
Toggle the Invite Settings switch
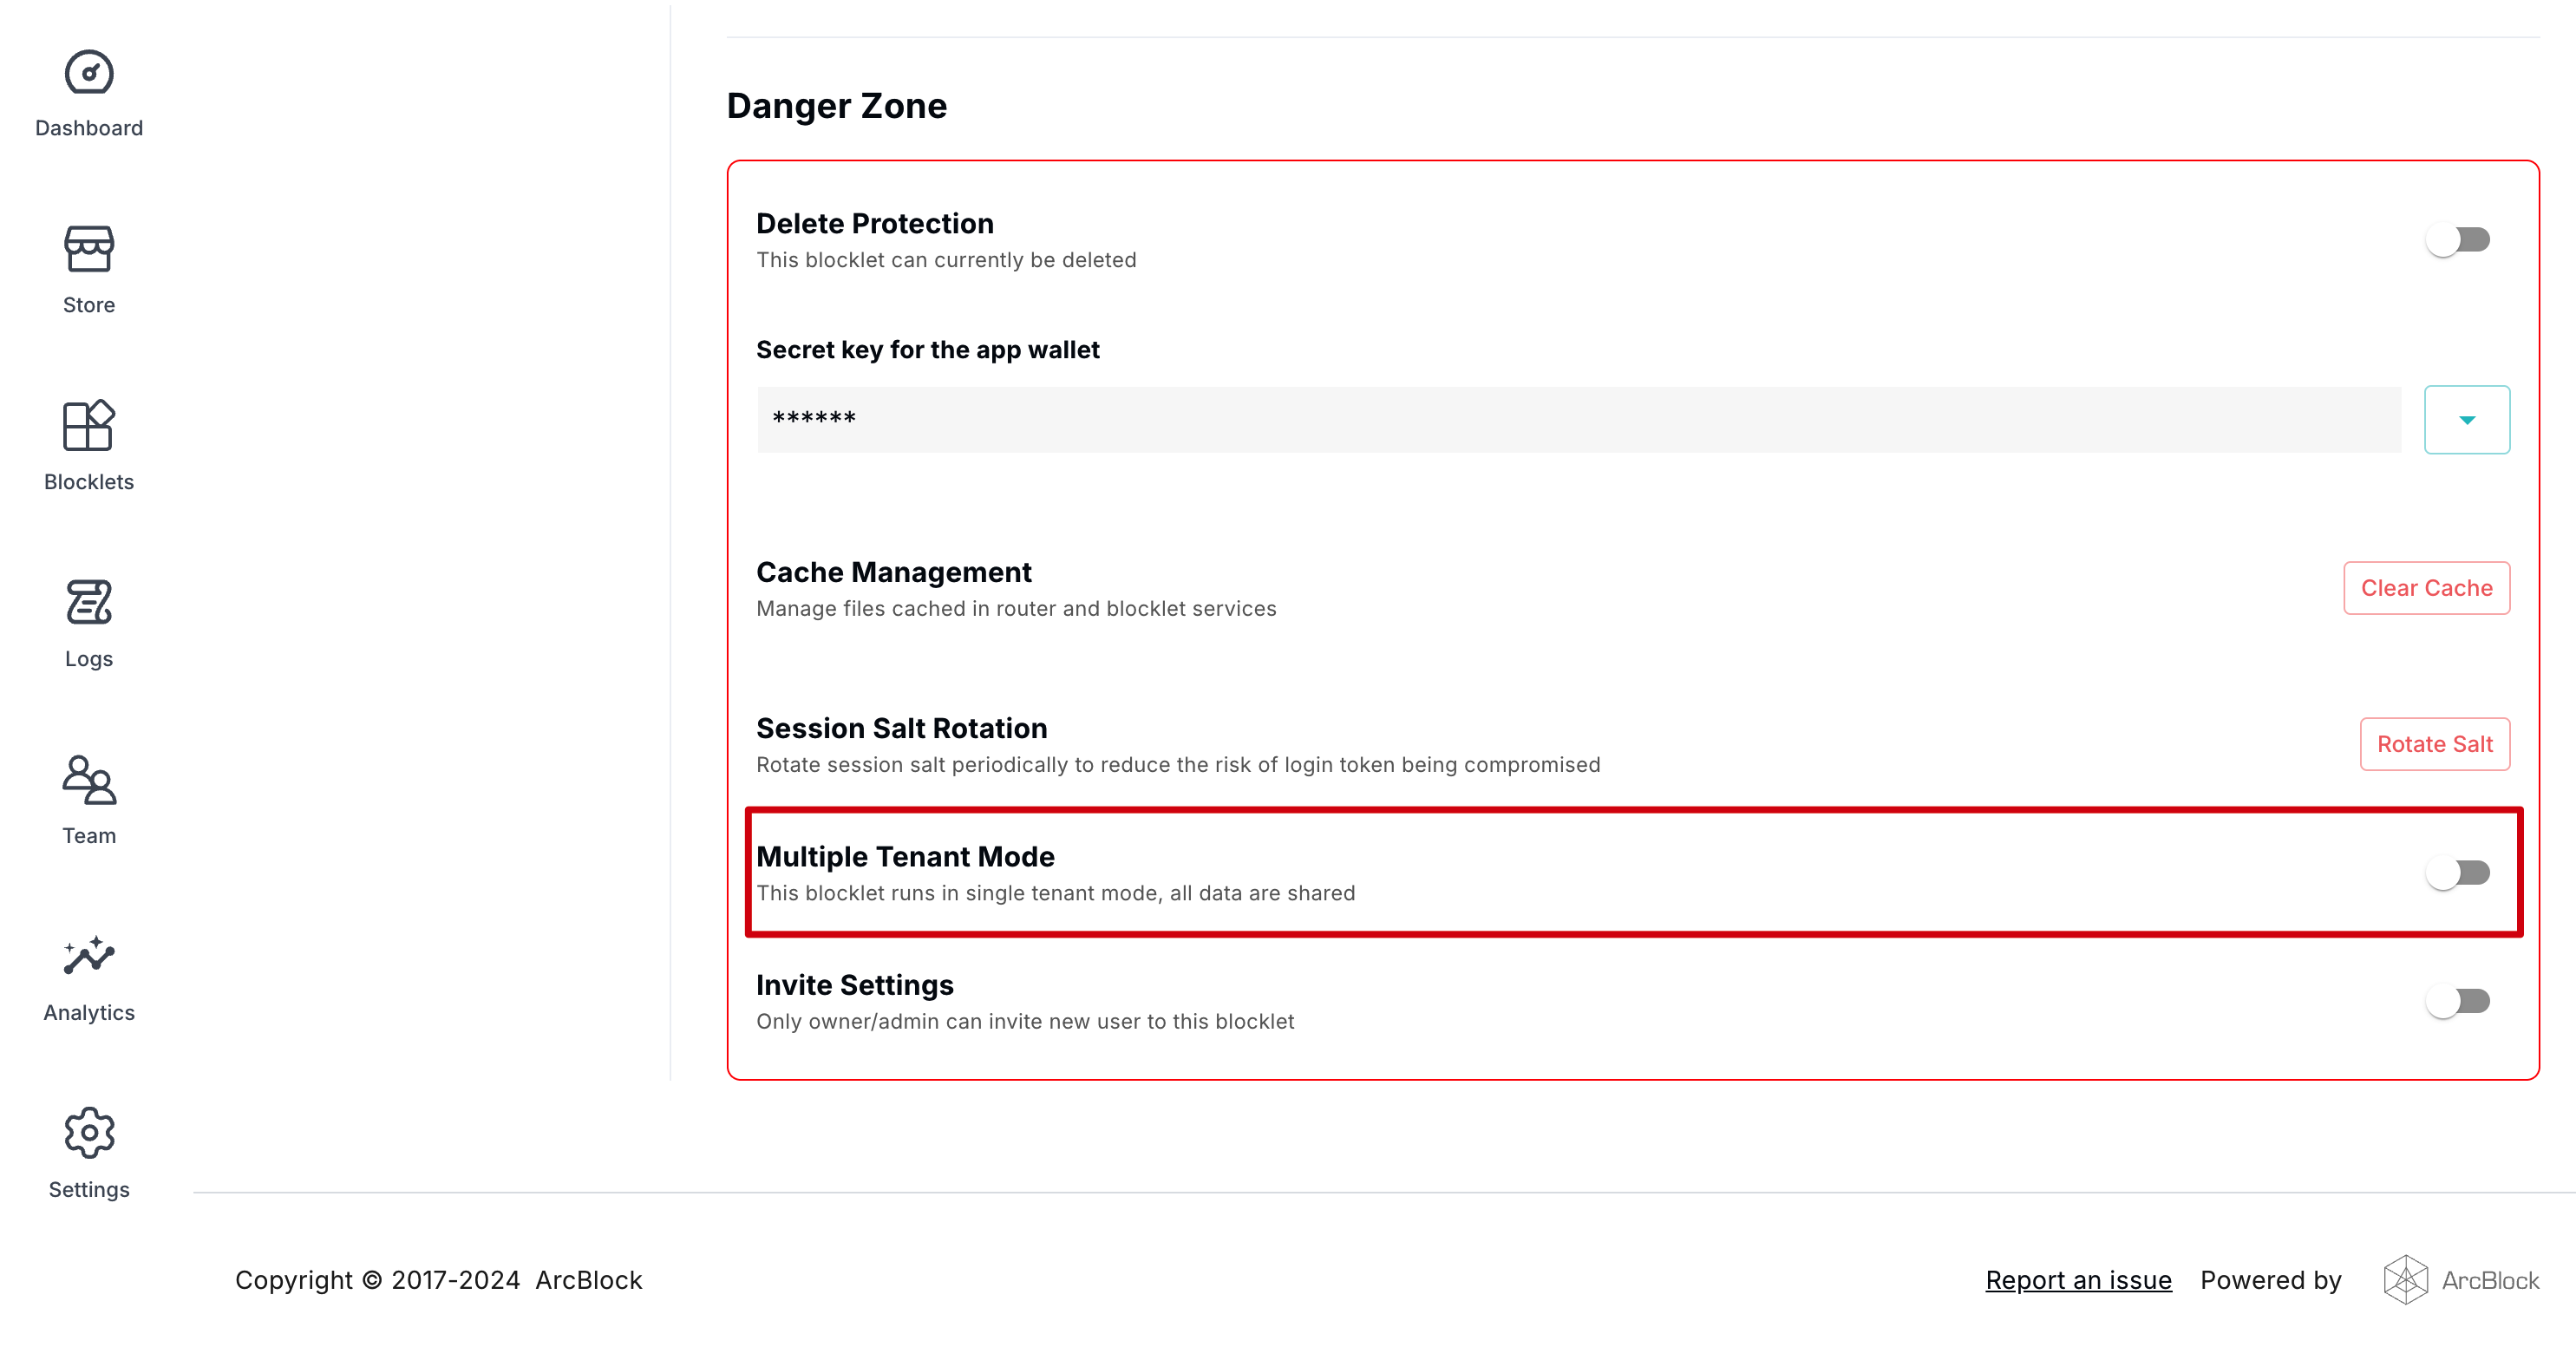(2458, 1001)
